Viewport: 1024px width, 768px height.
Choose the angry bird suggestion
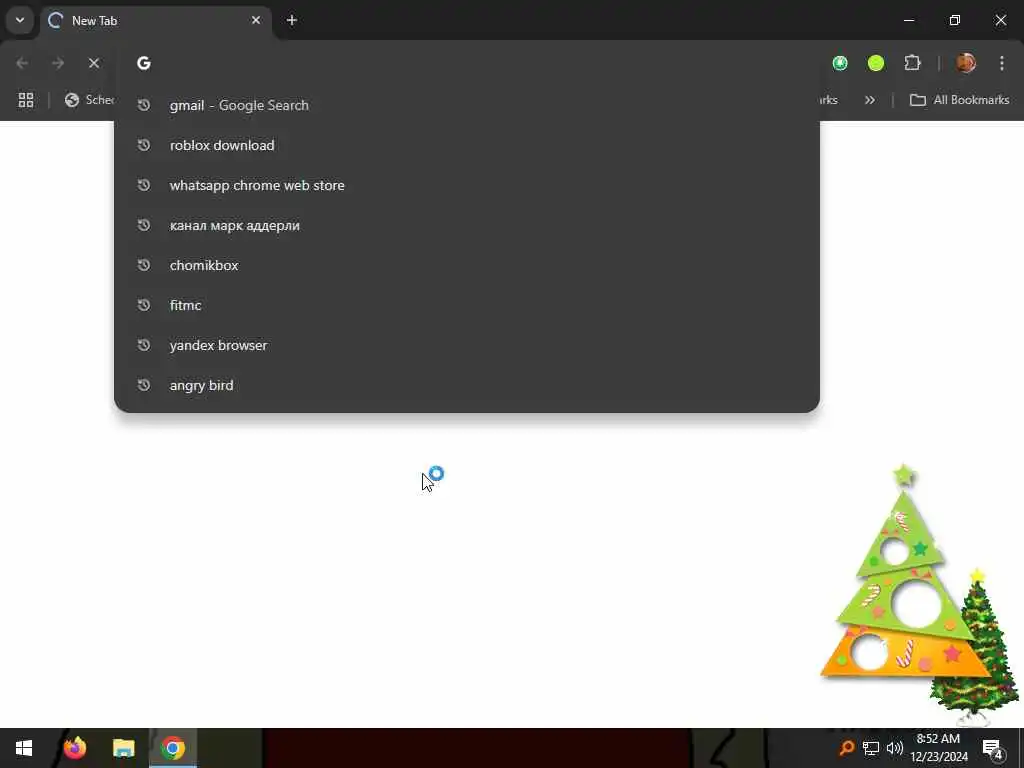pos(467,385)
